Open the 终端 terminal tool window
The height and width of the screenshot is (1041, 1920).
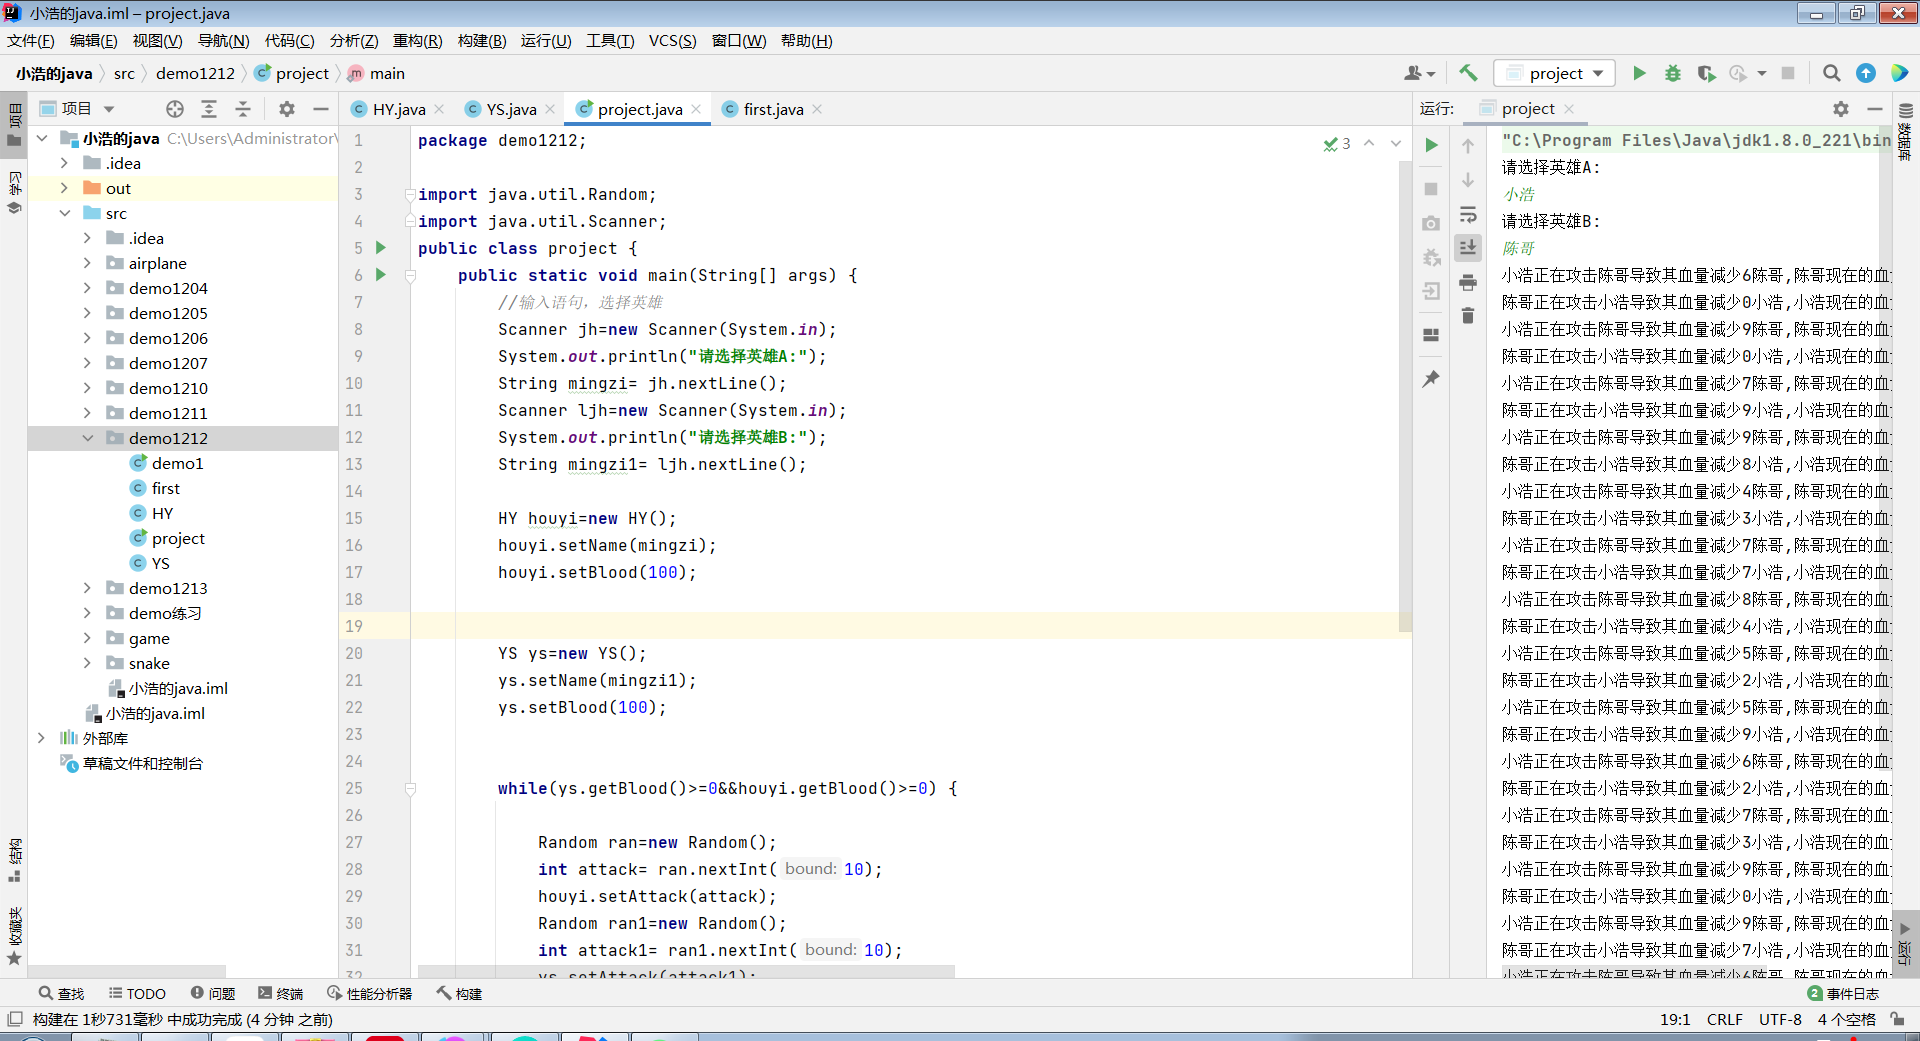coord(280,993)
